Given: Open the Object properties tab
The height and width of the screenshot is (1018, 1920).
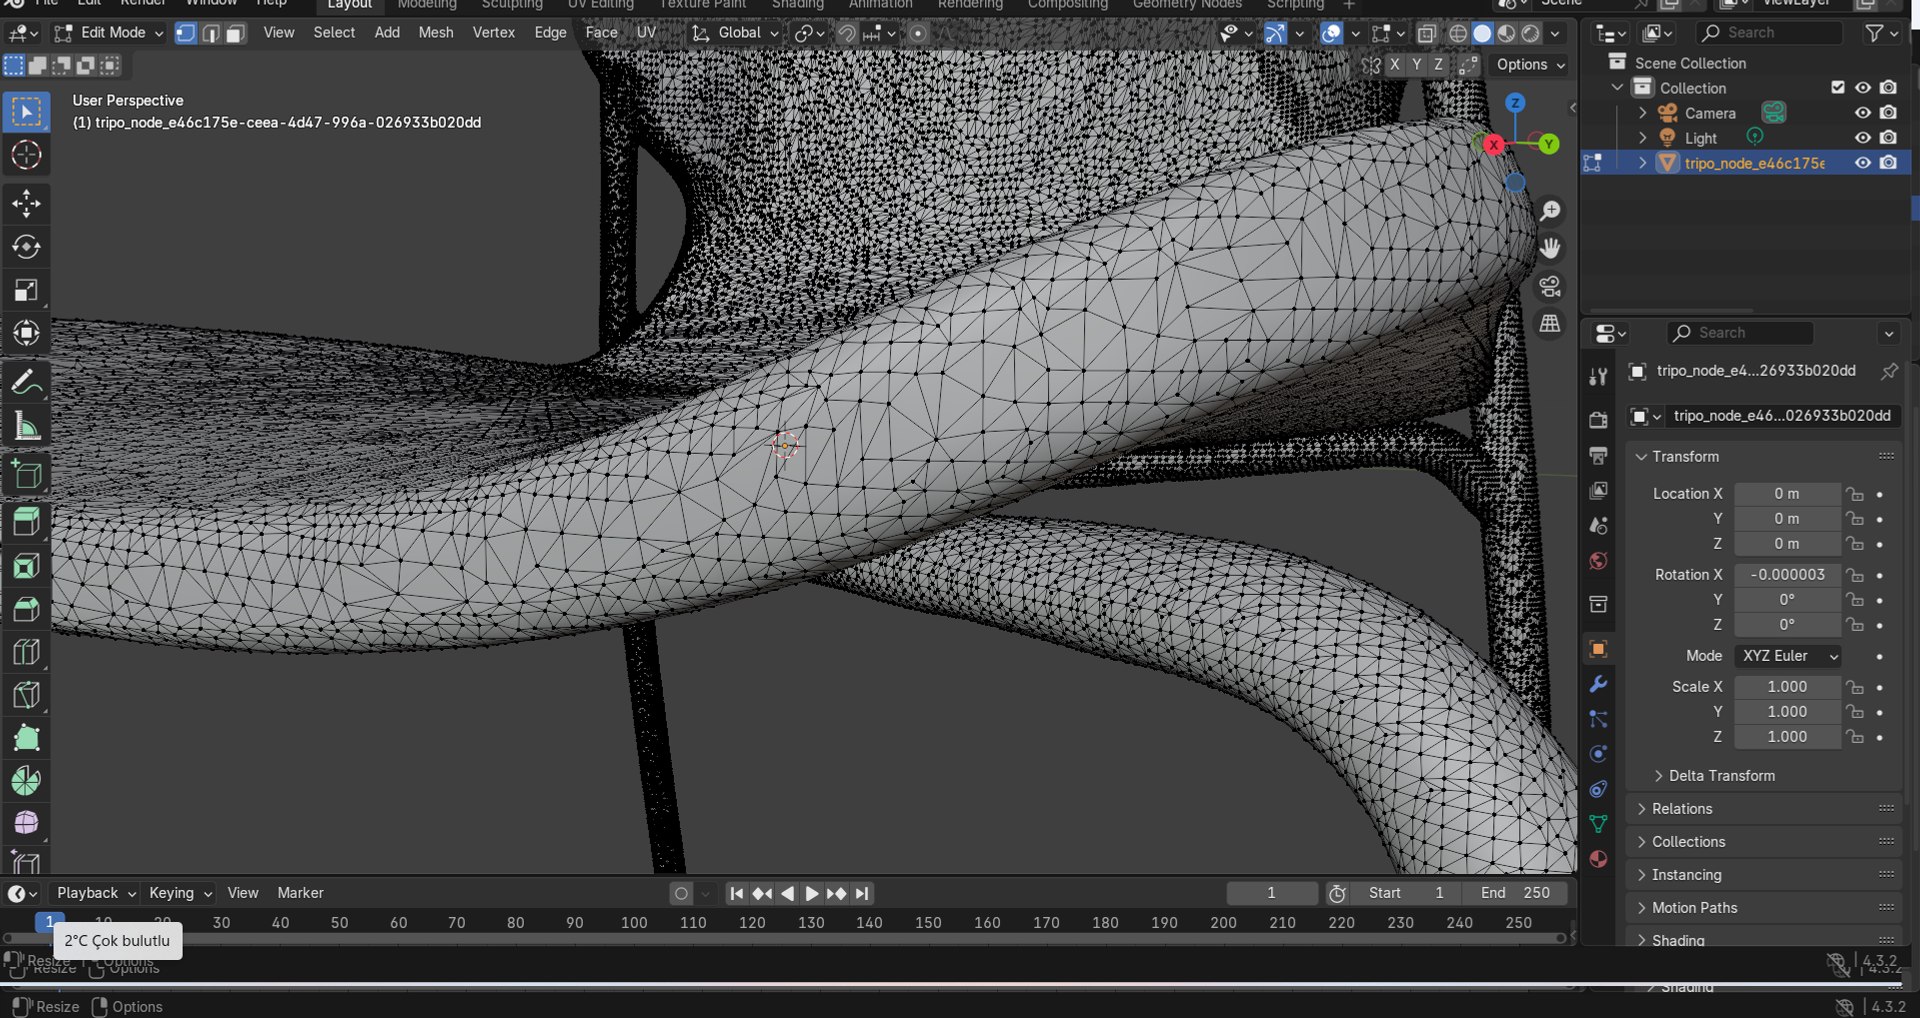Looking at the screenshot, I should click(1598, 649).
